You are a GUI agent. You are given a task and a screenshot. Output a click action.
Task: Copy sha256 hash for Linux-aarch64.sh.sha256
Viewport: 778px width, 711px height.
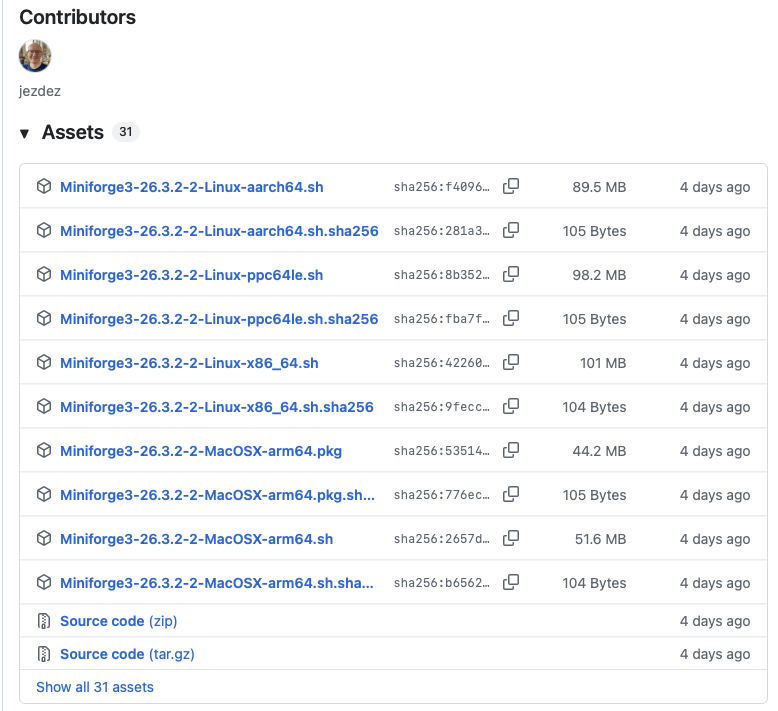point(511,231)
